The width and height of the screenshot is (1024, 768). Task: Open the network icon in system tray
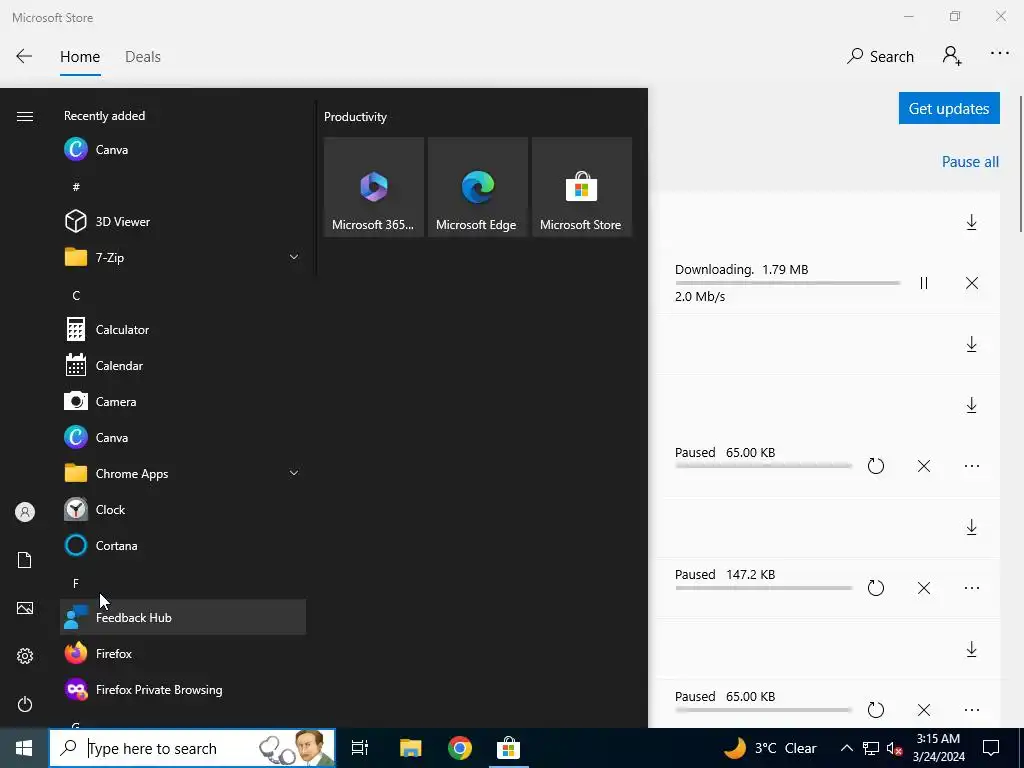click(871, 748)
